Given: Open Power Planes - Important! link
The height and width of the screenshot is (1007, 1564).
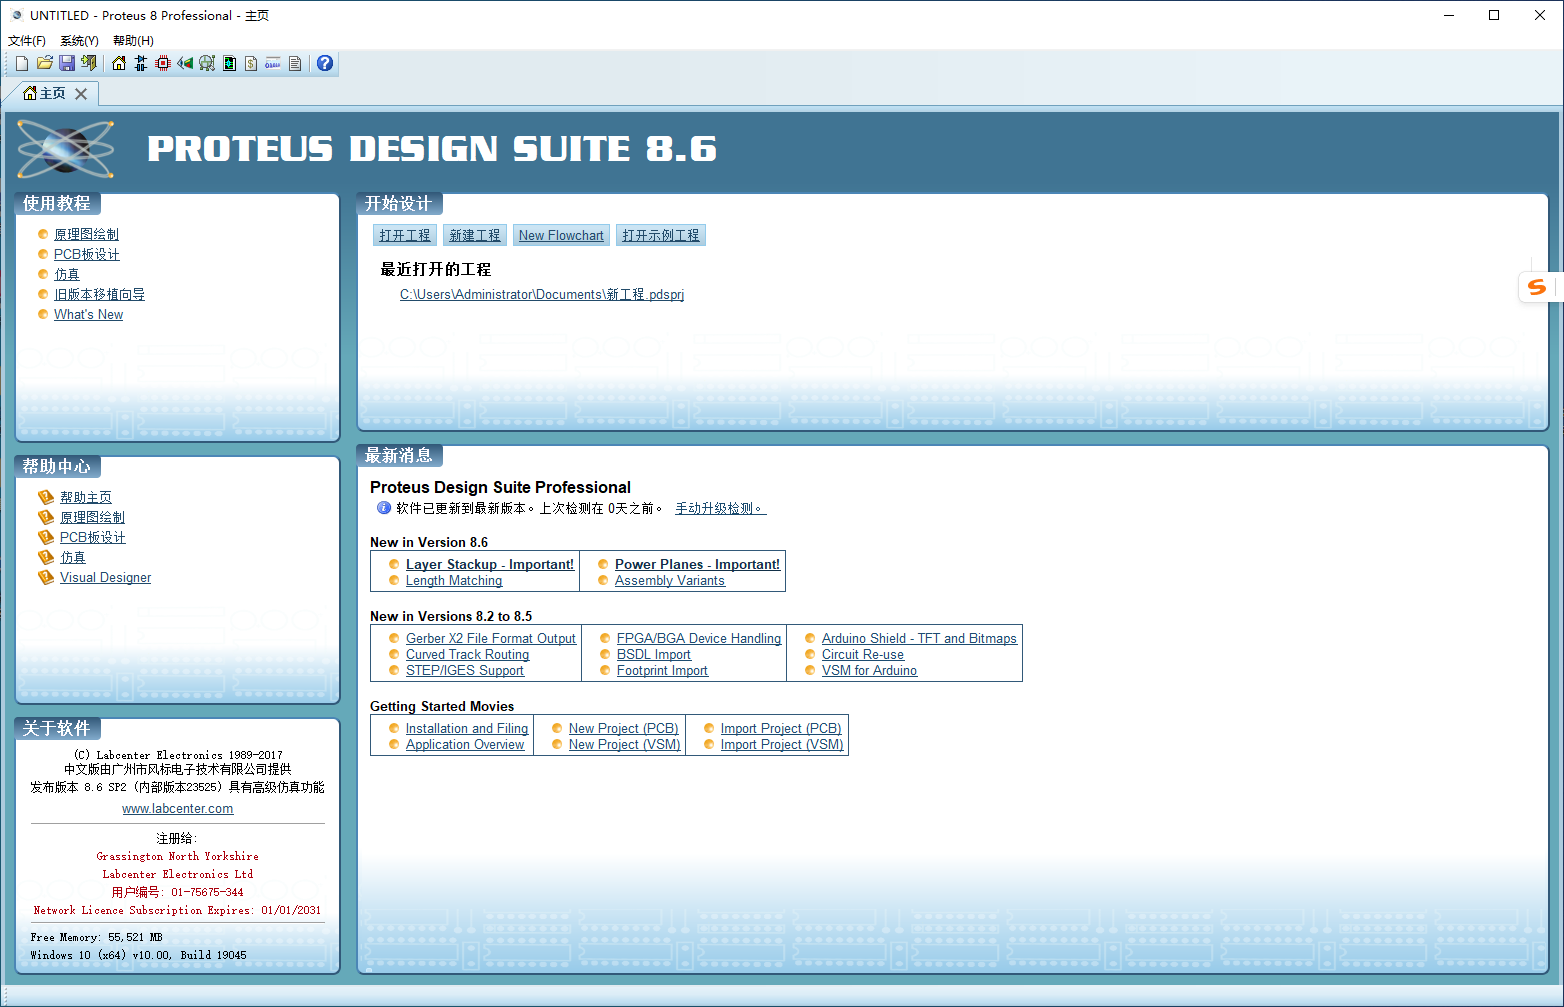Looking at the screenshot, I should pos(697,564).
